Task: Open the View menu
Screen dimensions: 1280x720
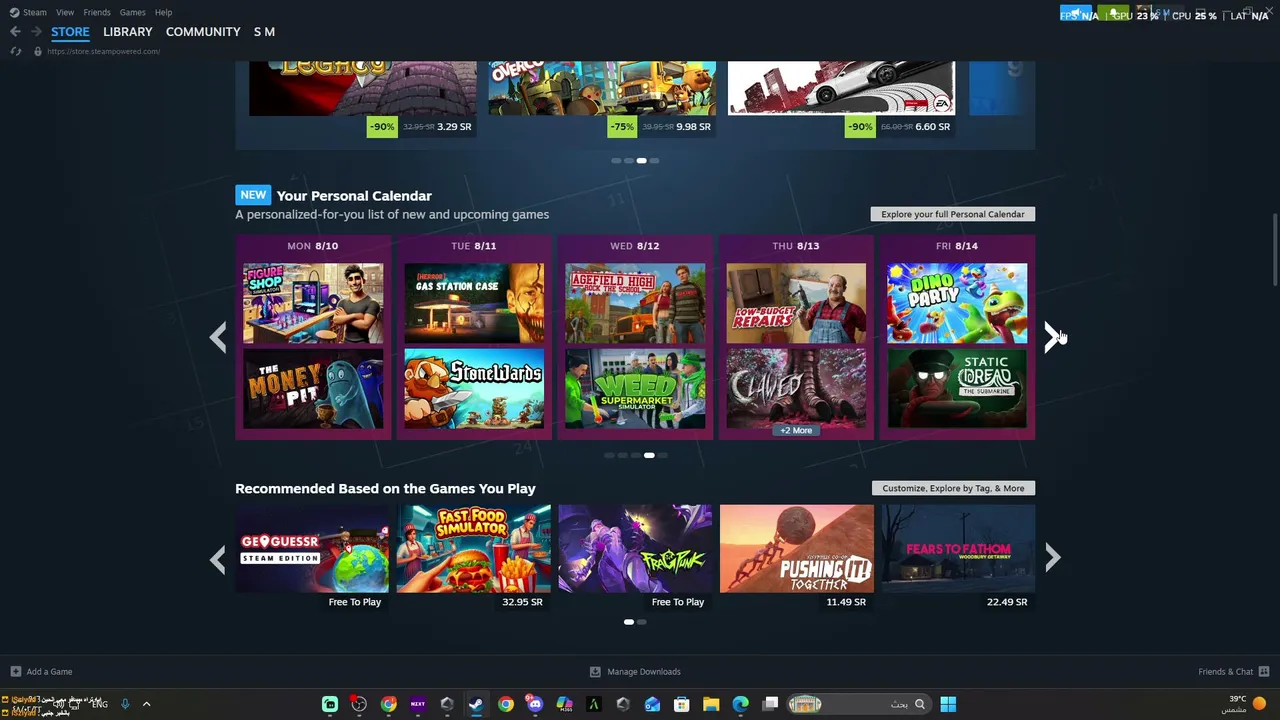Action: tap(65, 12)
